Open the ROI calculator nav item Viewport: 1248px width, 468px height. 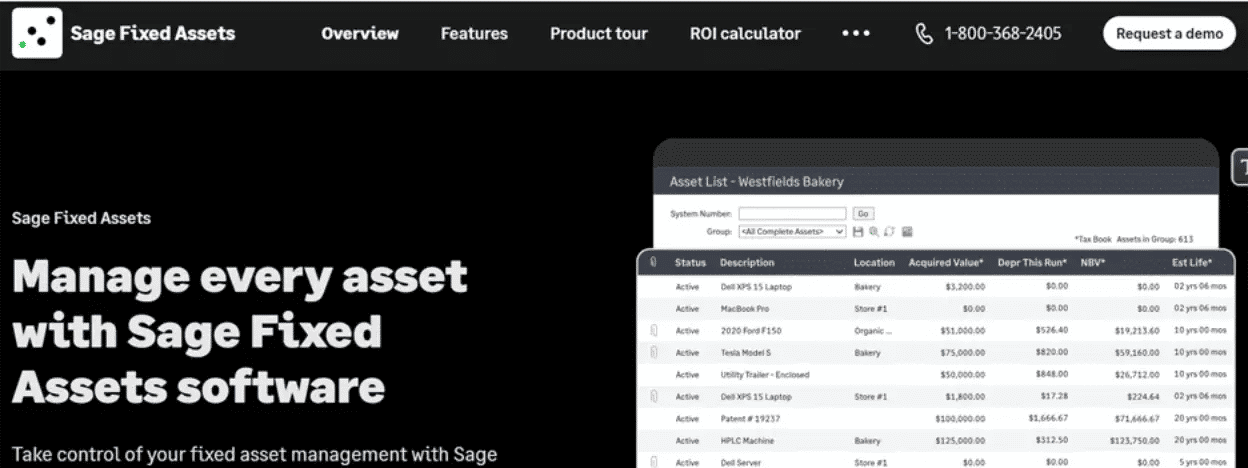[x=745, y=33]
